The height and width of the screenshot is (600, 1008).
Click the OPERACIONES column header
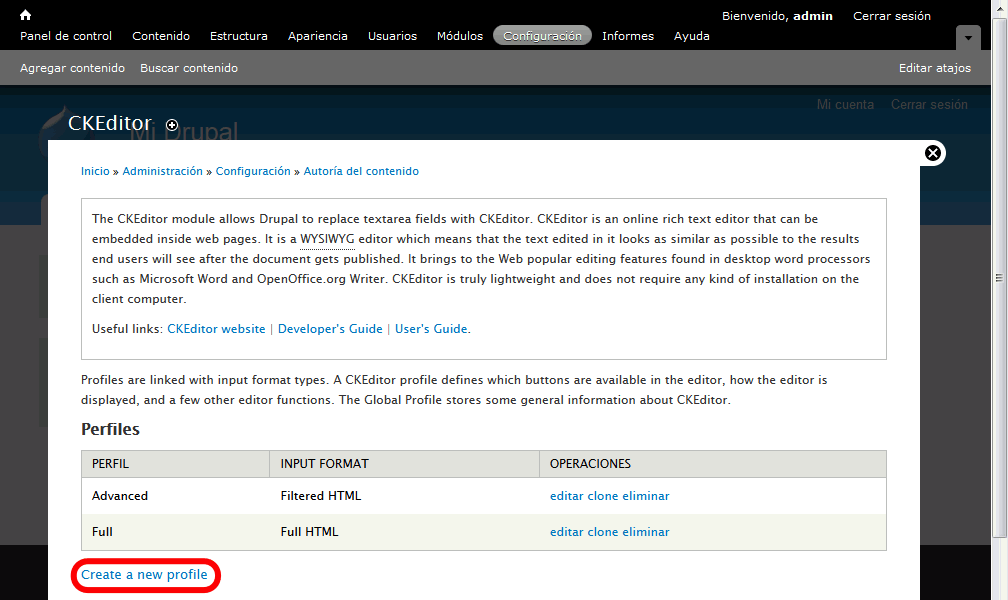[x=712, y=464]
